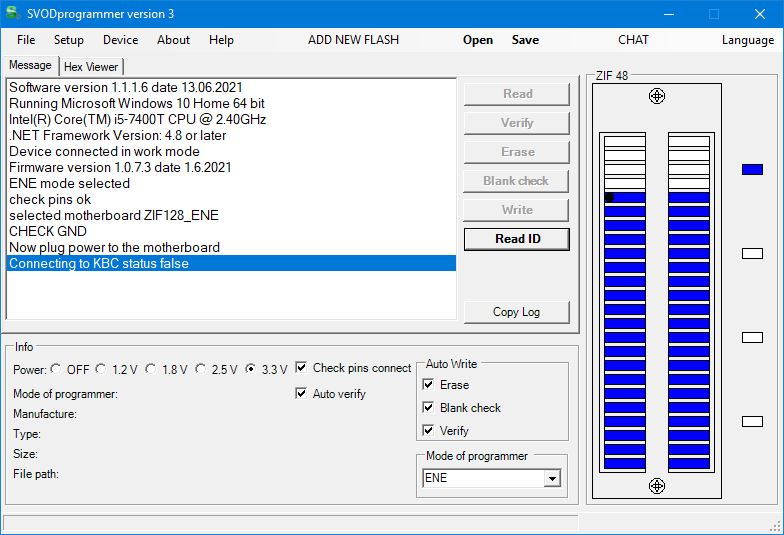Open the About menu
The height and width of the screenshot is (535, 784).
click(174, 40)
